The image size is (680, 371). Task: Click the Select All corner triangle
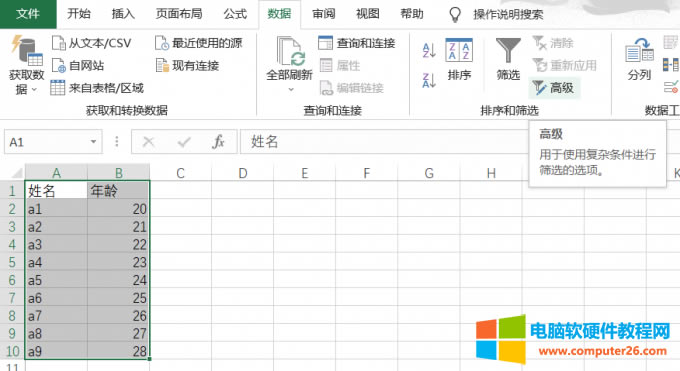click(x=16, y=174)
